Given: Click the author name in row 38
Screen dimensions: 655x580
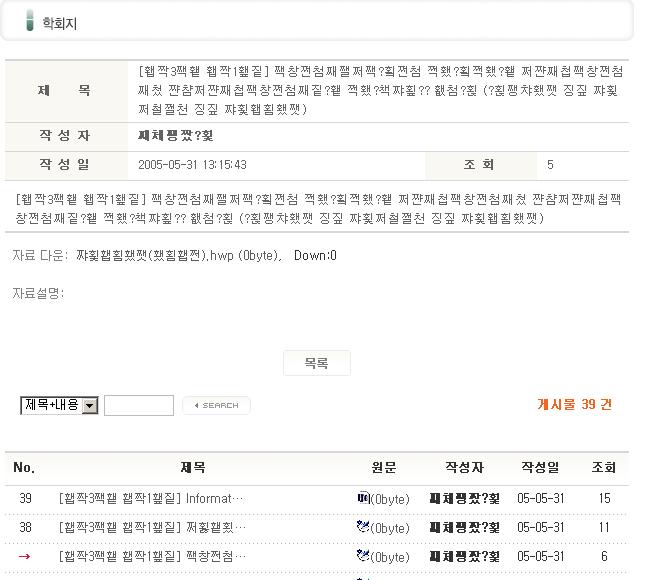Looking at the screenshot, I should point(465,527).
